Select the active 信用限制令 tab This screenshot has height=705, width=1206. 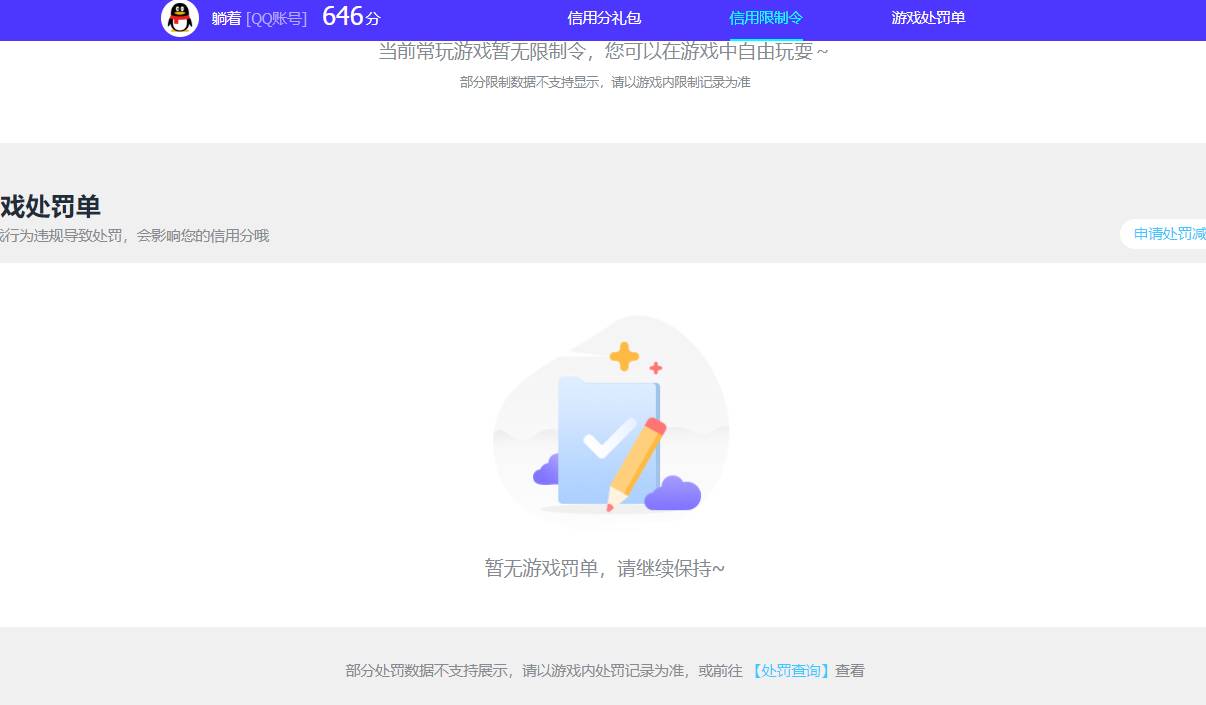click(x=765, y=17)
